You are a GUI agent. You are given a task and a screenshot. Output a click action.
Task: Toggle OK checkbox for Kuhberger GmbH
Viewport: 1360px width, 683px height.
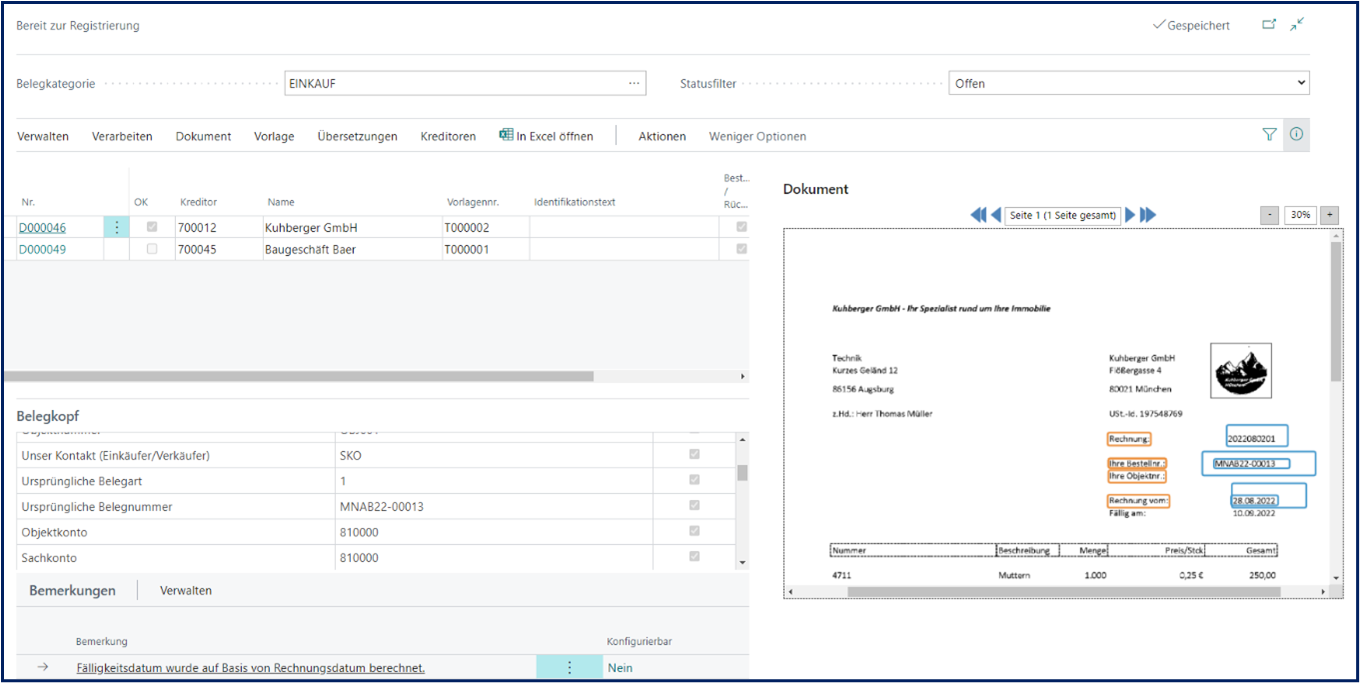[x=152, y=228]
